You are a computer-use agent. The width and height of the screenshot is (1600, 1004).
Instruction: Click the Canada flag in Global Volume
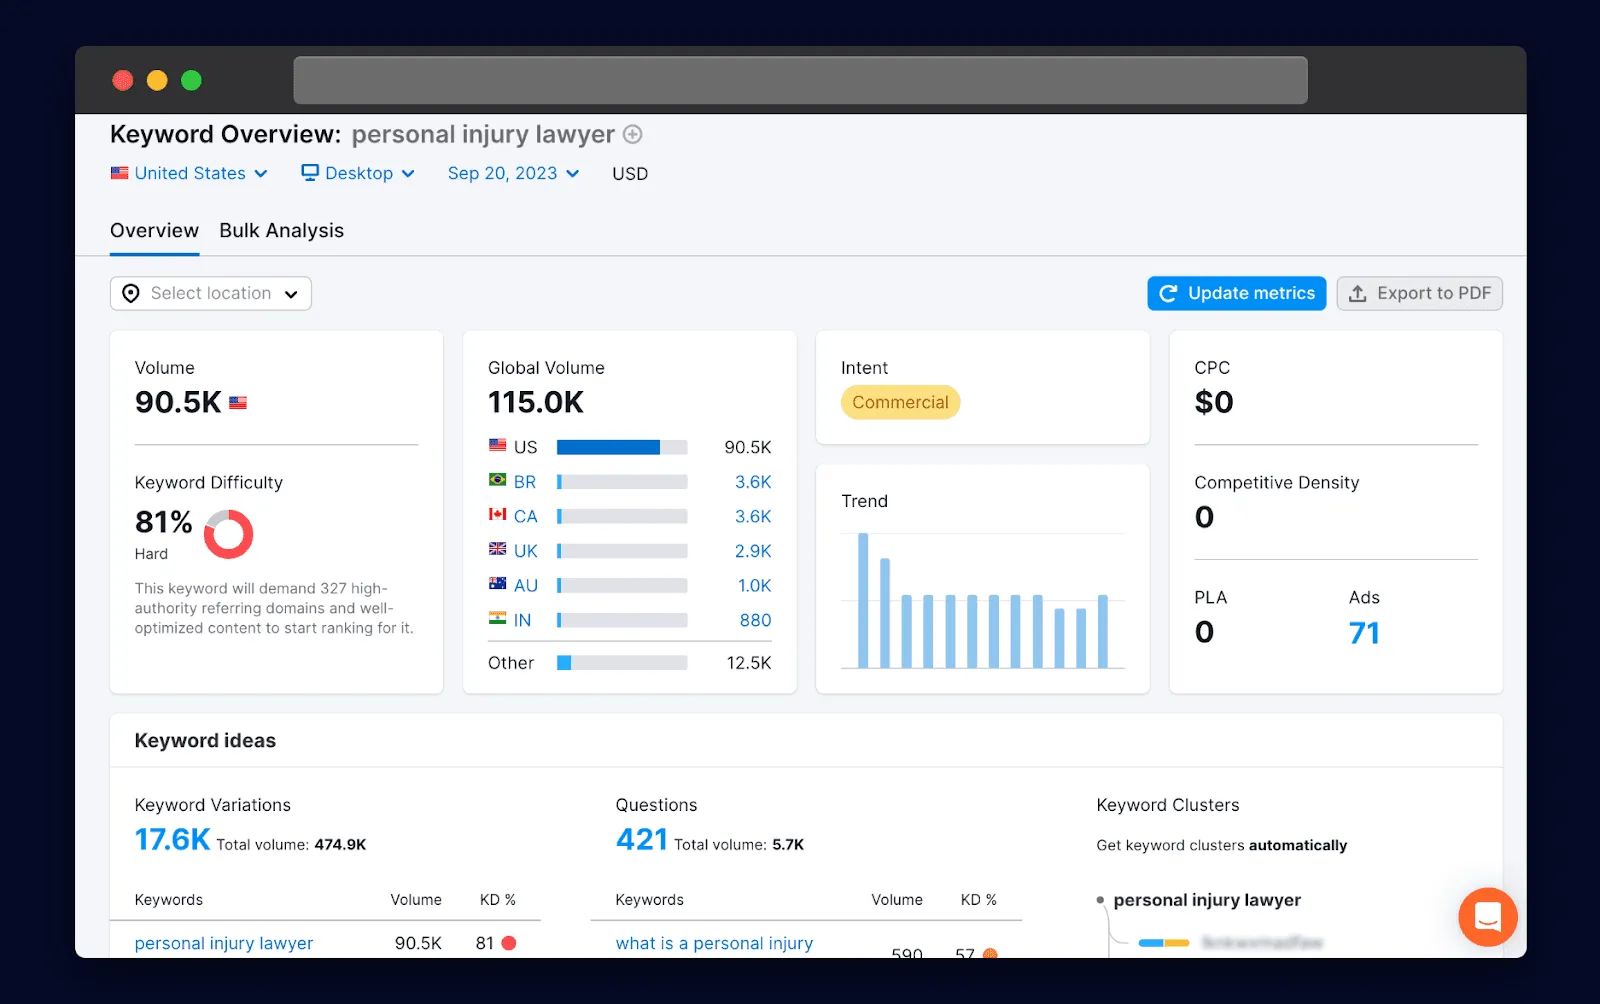point(497,515)
